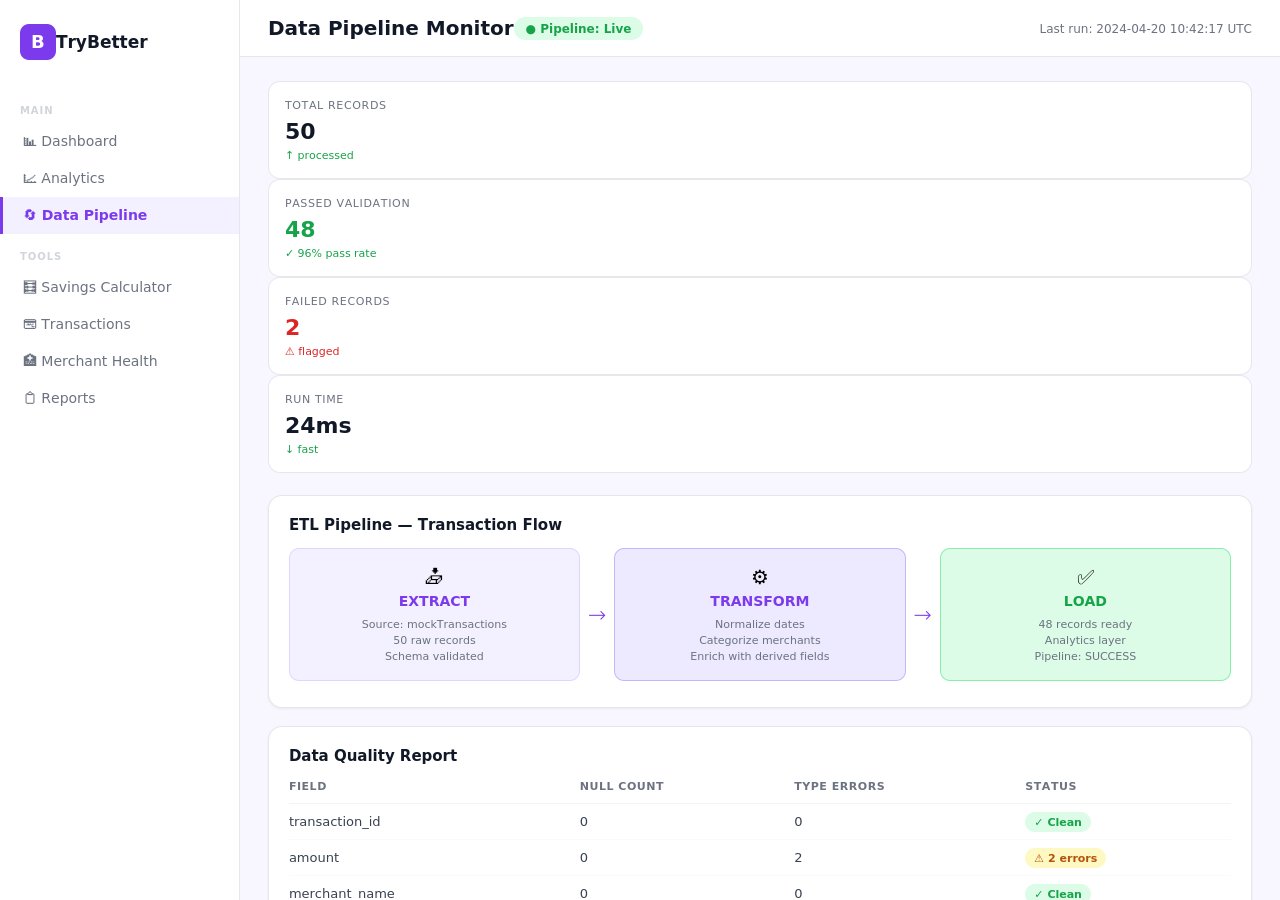Click the Extract stage inbox icon
The width and height of the screenshot is (1280, 900).
coord(434,576)
